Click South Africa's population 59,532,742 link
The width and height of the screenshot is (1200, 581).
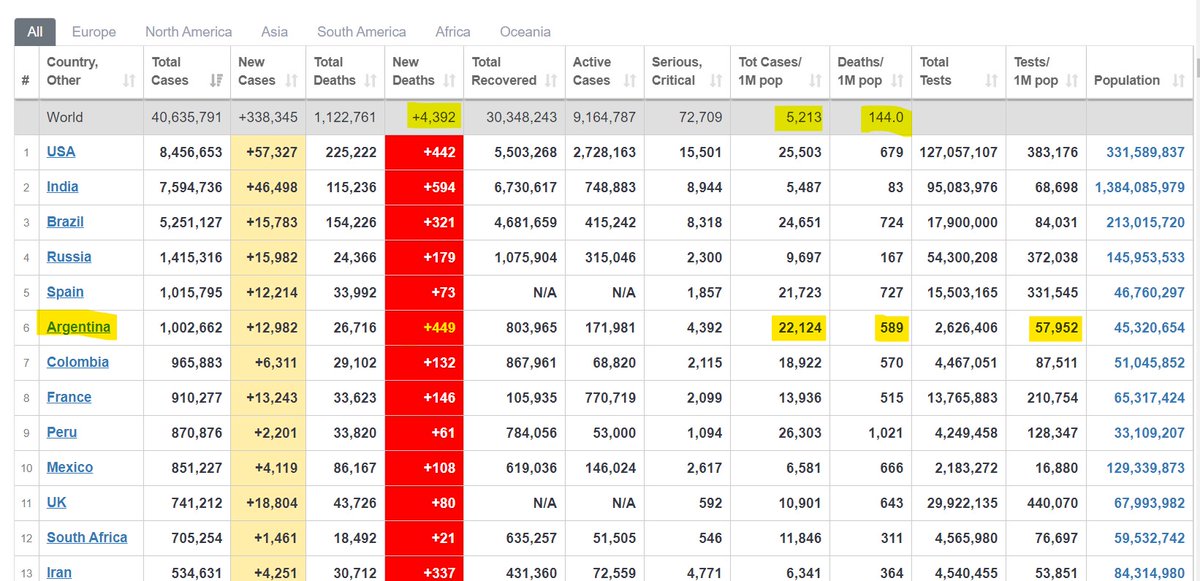1149,537
